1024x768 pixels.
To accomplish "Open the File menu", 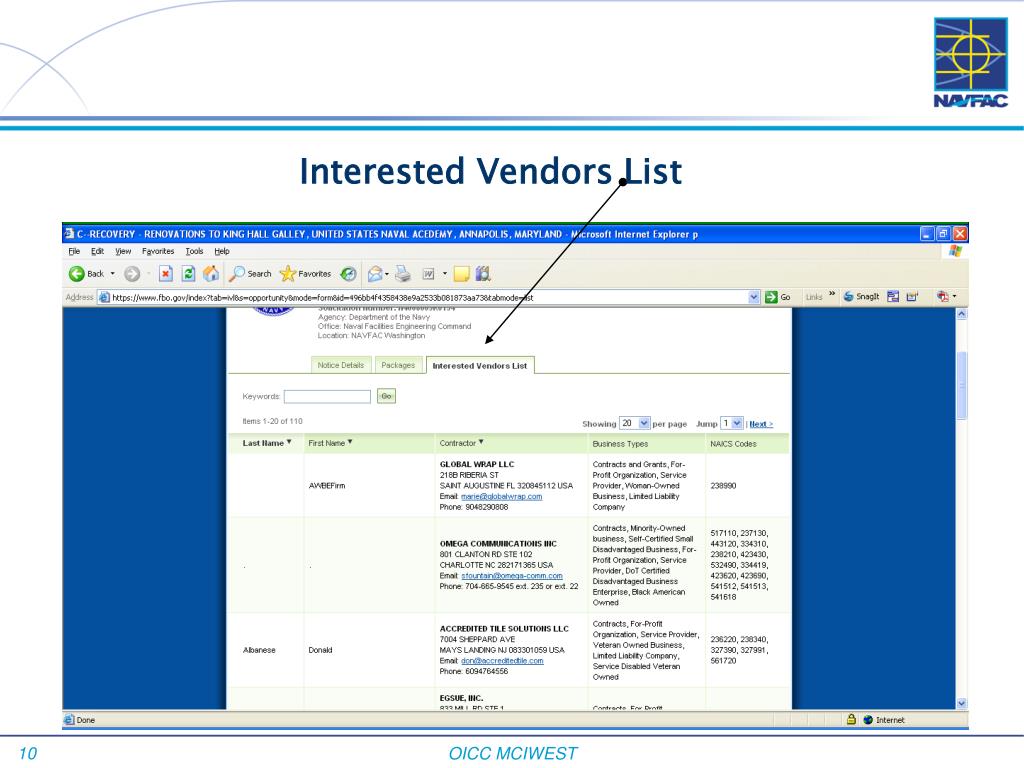I will [74, 251].
